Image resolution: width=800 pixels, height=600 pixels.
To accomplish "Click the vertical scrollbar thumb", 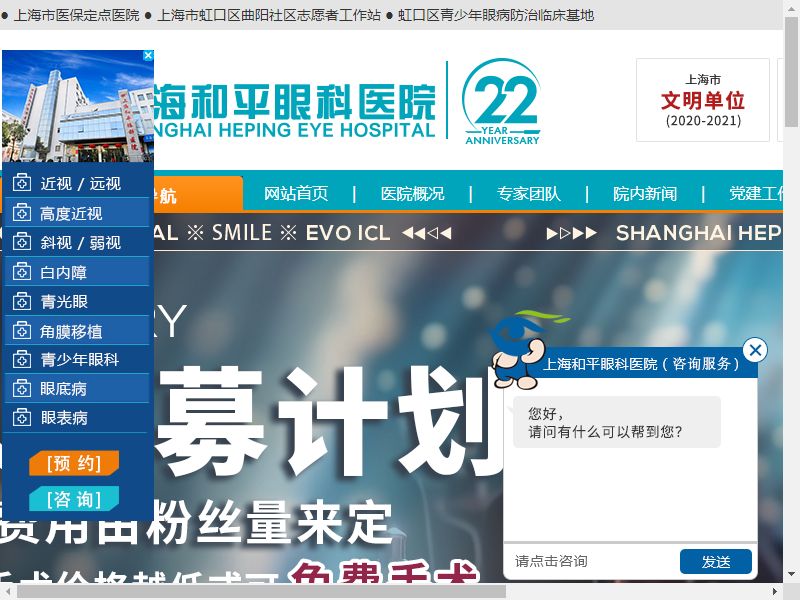I will (x=792, y=71).
